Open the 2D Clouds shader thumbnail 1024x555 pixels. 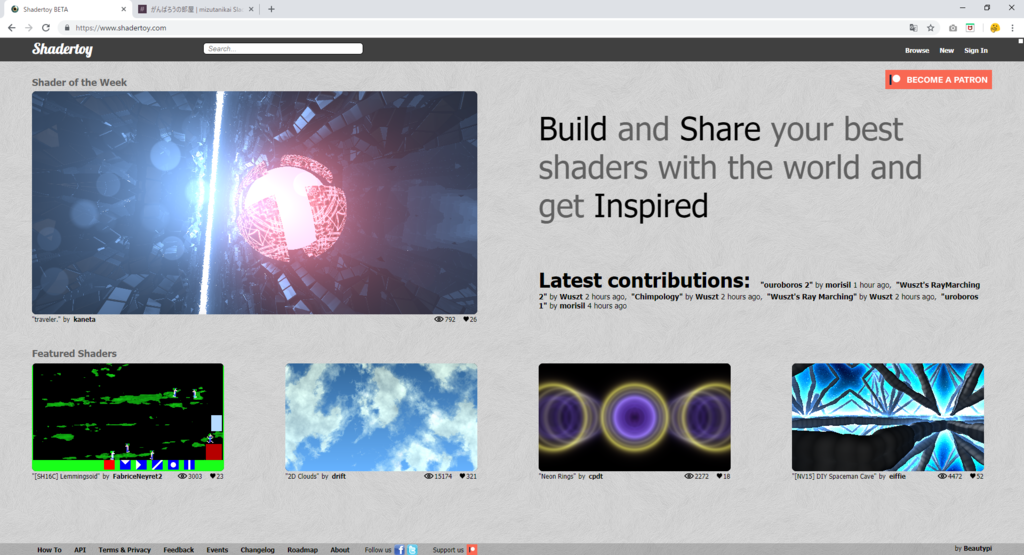[381, 417]
